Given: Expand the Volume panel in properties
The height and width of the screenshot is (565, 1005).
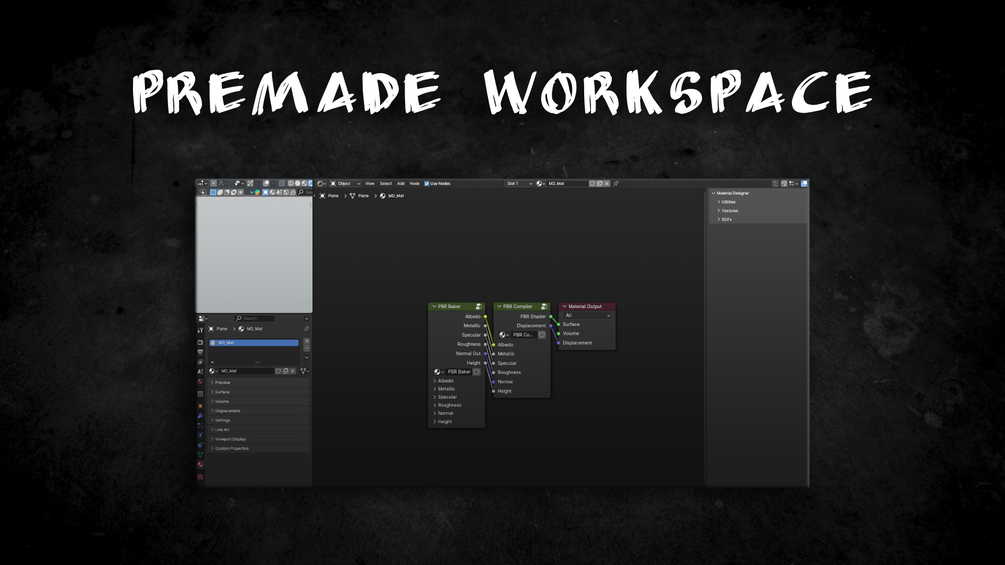Looking at the screenshot, I should [x=259, y=402].
